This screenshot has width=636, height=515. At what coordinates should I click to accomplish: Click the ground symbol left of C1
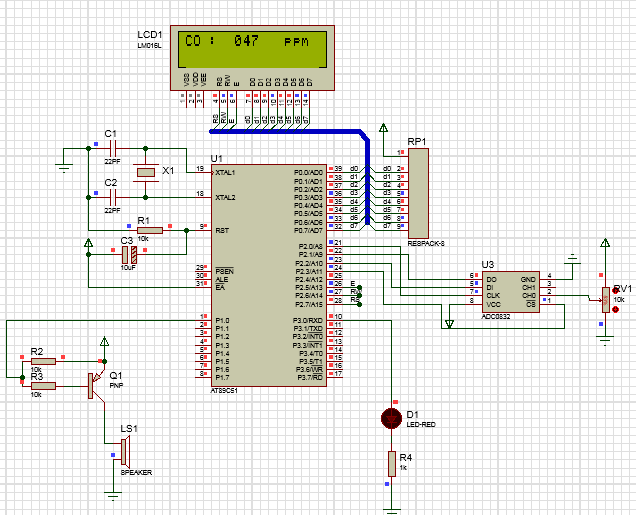point(65,166)
